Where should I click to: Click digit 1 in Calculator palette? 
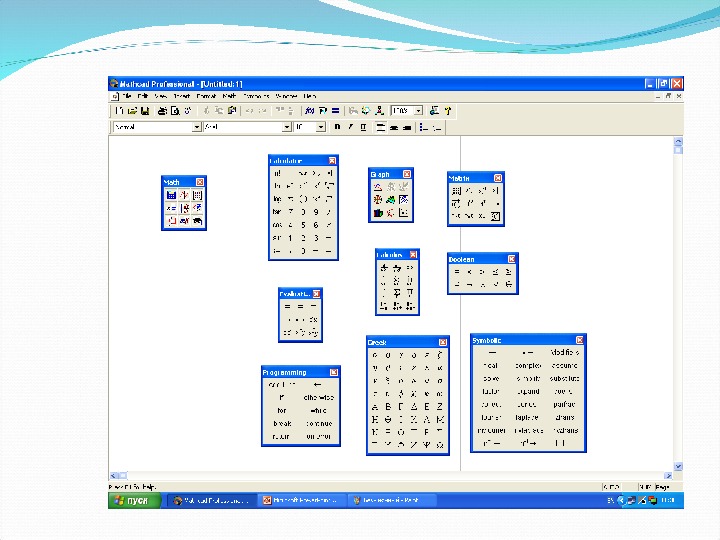(x=290, y=238)
